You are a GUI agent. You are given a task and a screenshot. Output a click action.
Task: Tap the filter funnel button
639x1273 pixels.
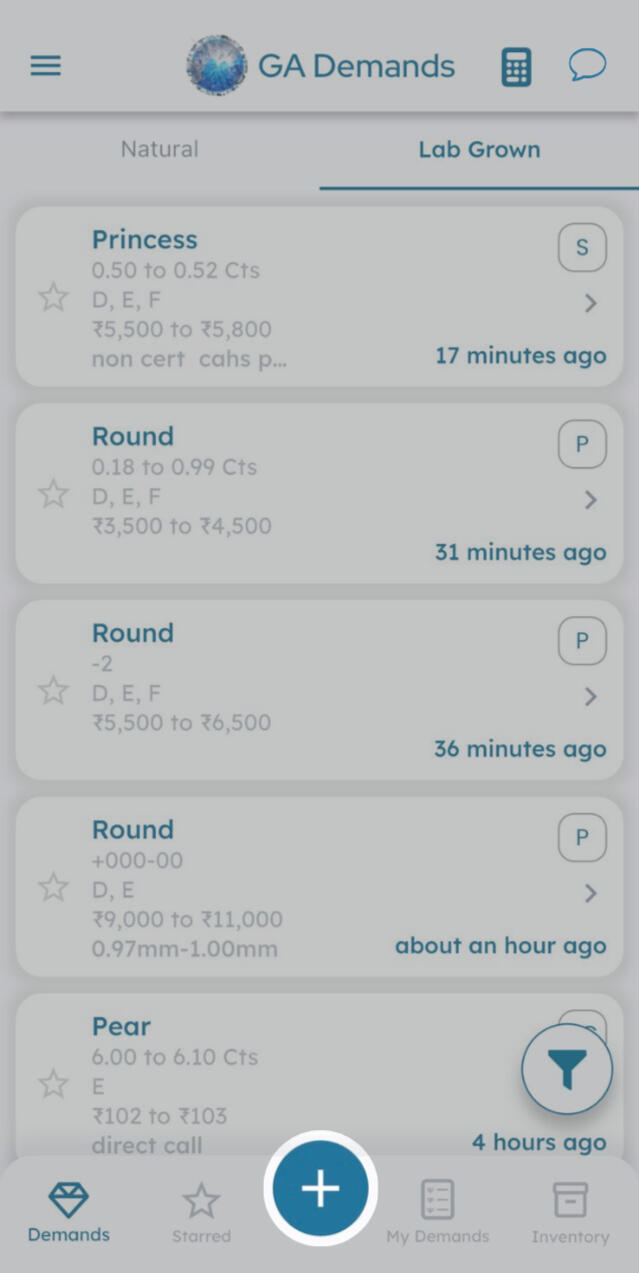click(567, 1070)
